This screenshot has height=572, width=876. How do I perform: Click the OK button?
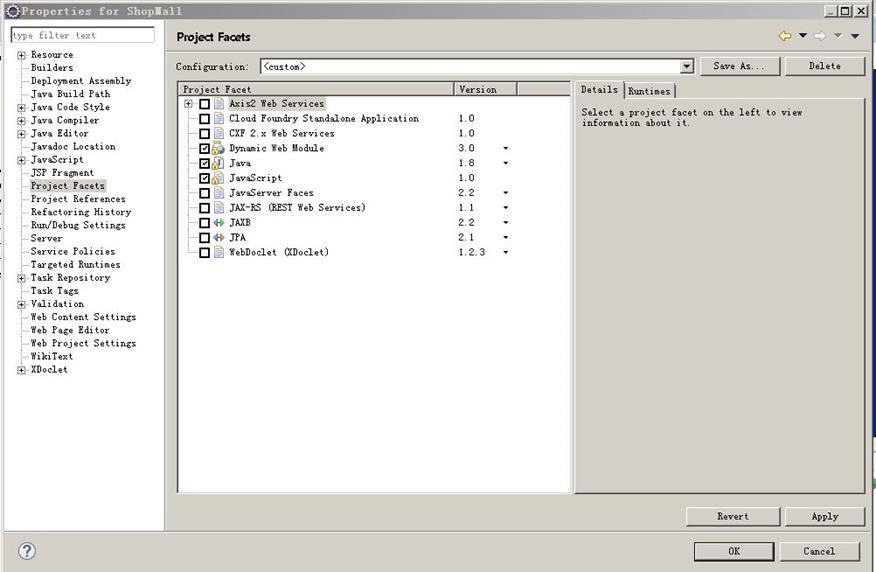click(734, 551)
